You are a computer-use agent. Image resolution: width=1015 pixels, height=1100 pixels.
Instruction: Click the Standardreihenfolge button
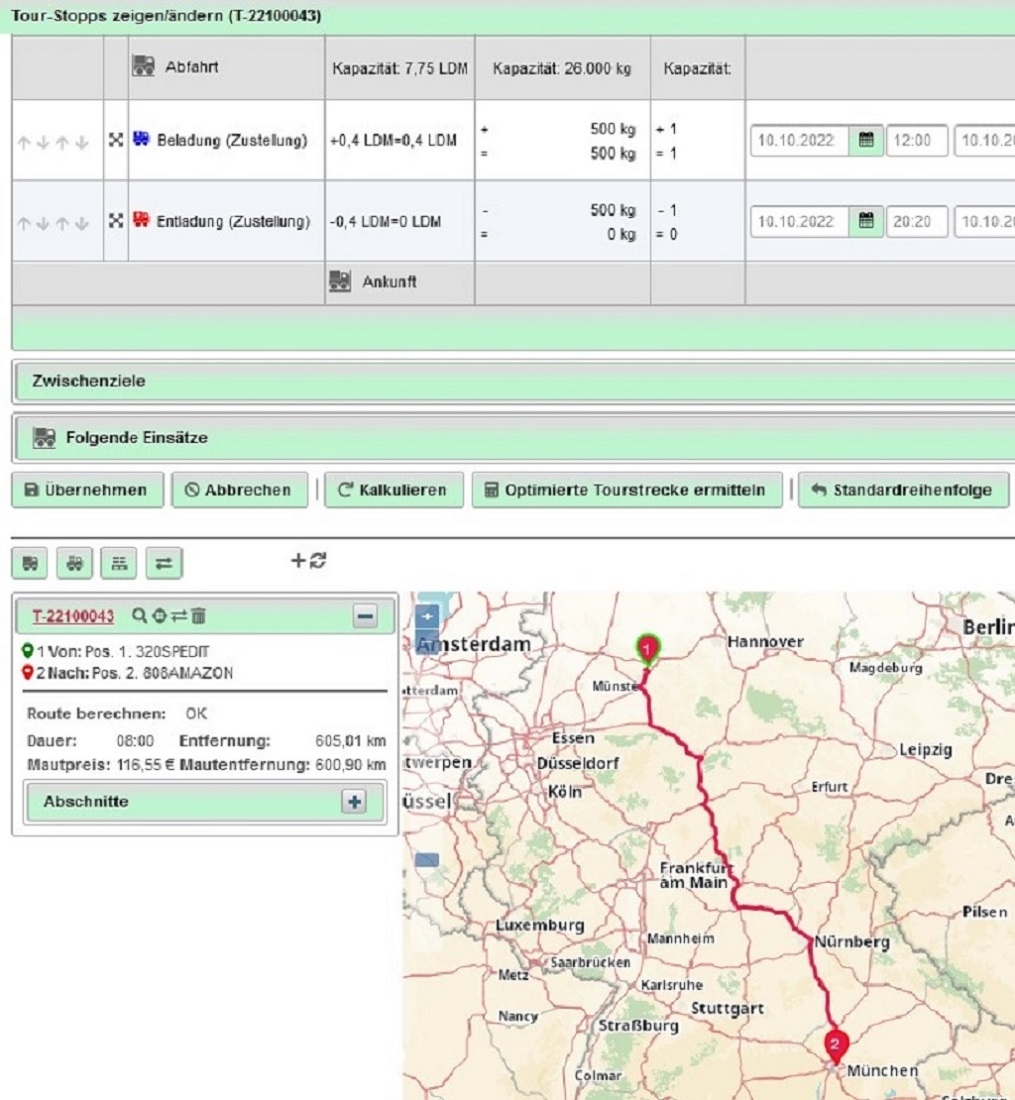[x=903, y=490]
